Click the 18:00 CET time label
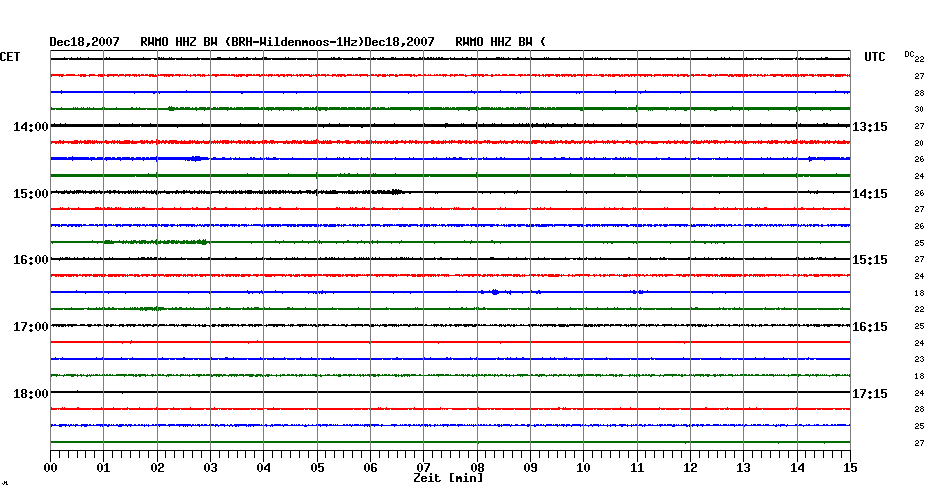The height and width of the screenshot is (494, 930). 31,394
